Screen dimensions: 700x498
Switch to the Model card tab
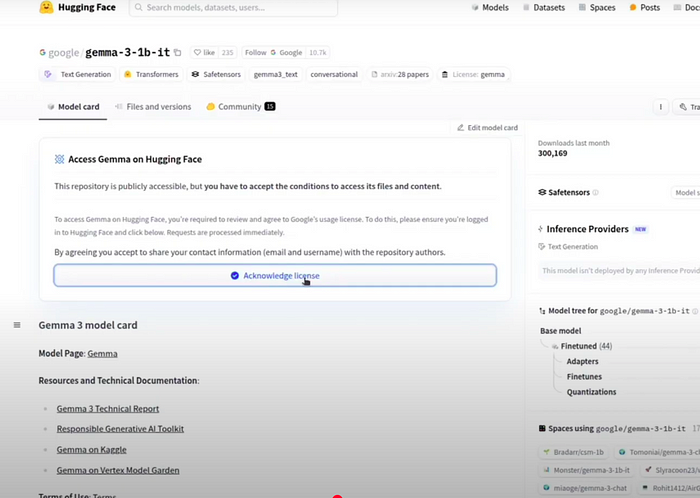click(x=73, y=107)
